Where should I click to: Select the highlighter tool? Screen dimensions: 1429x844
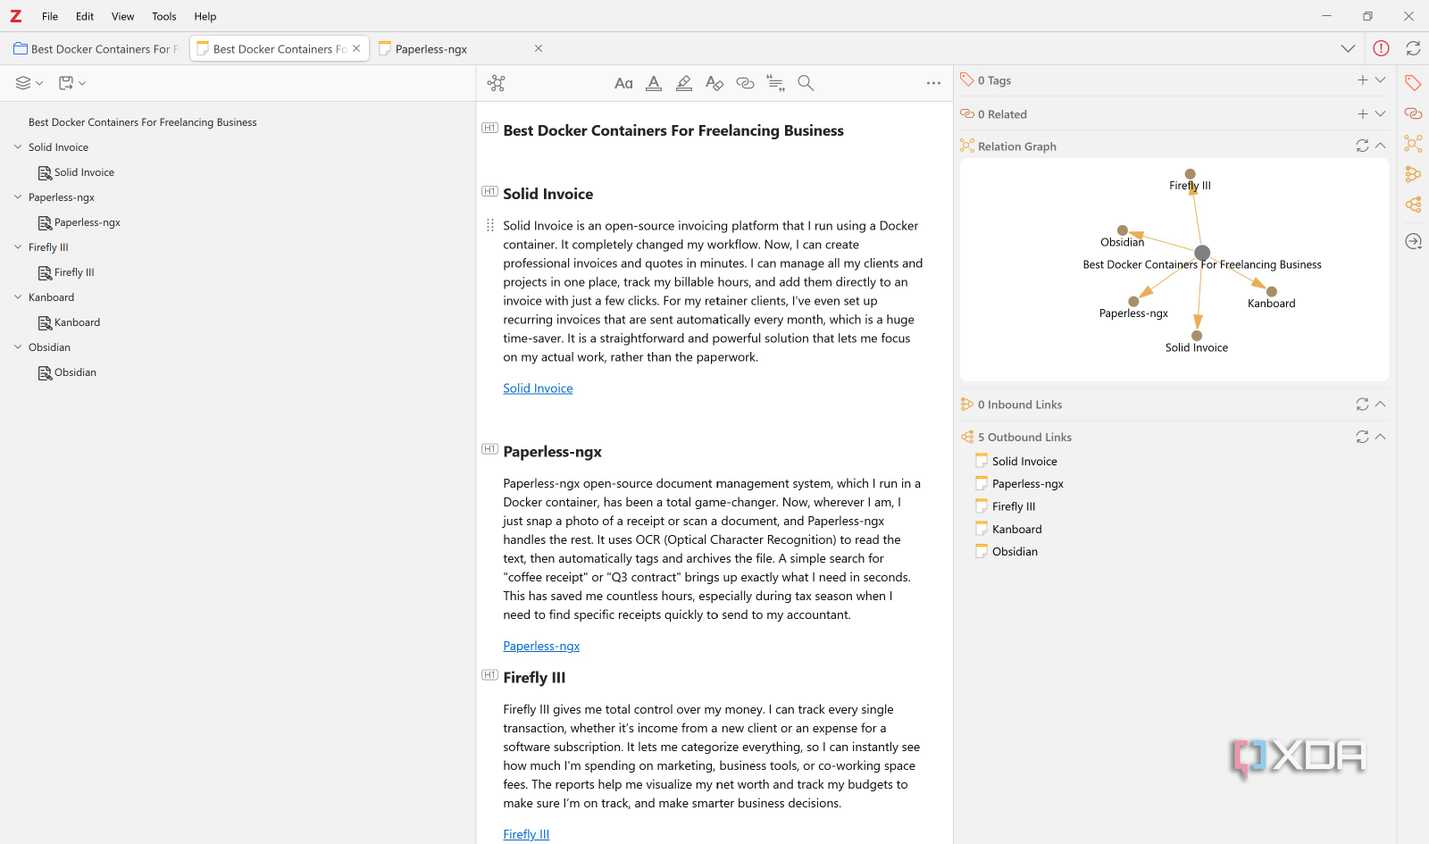point(684,83)
